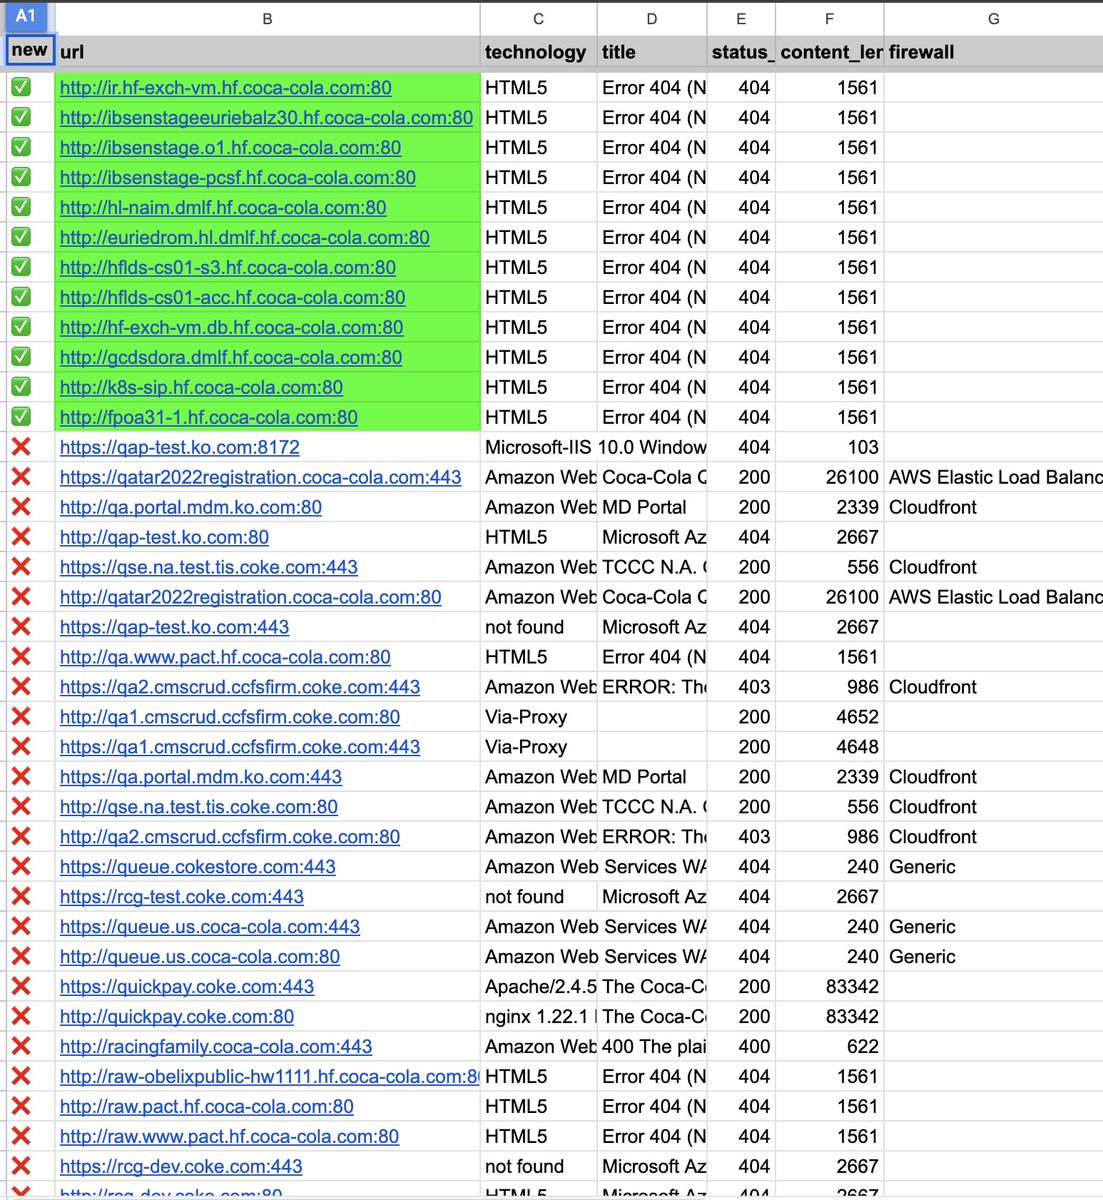Click red cross for http://qa1.cmscrud.ccfsfirm.coke.com:80
The height and width of the screenshot is (1200, 1103).
coord(20,717)
